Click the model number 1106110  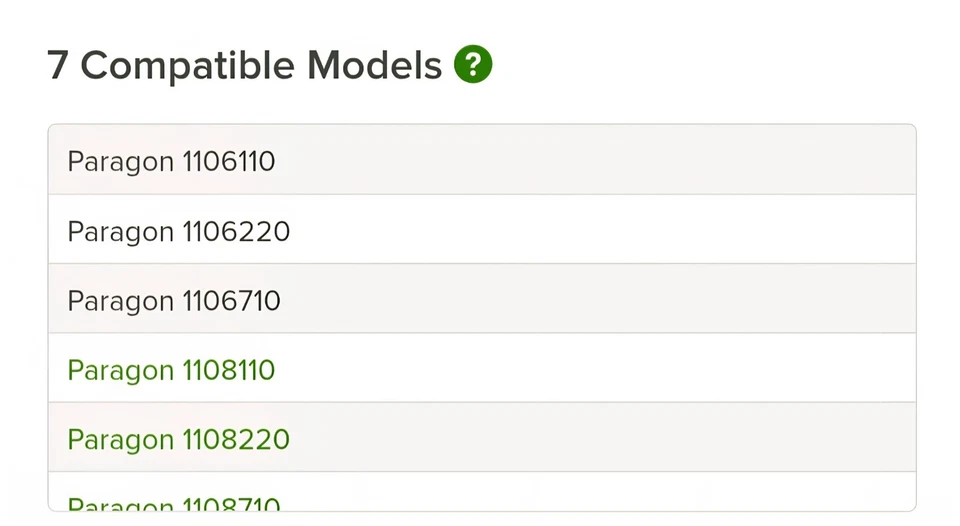tap(229, 161)
